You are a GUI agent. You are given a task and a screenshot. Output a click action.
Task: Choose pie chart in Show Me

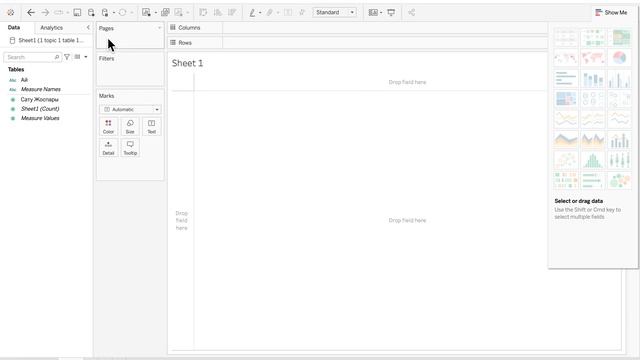tap(619, 58)
